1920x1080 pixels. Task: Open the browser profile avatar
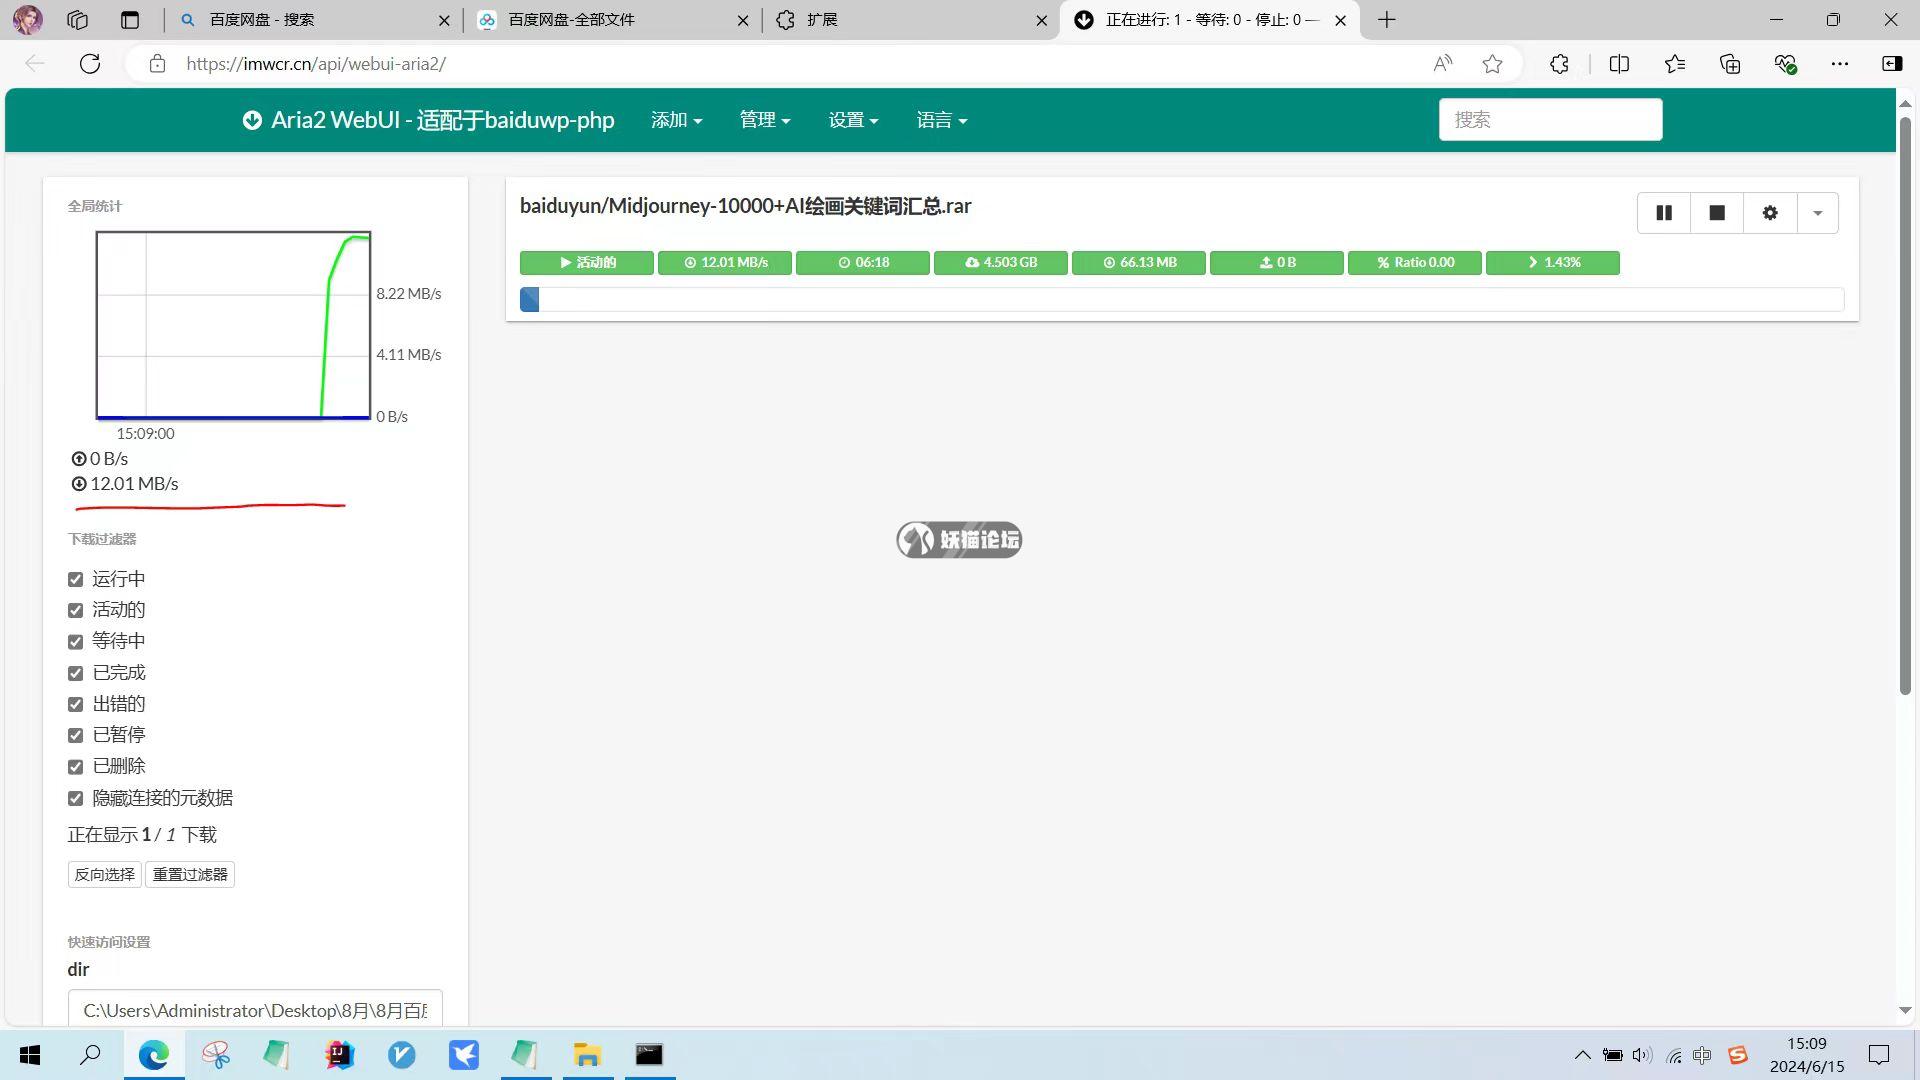28,20
